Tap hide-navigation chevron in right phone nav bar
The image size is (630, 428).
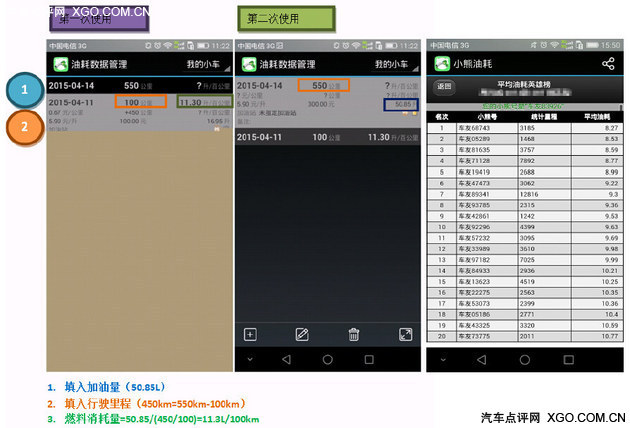click(x=443, y=359)
